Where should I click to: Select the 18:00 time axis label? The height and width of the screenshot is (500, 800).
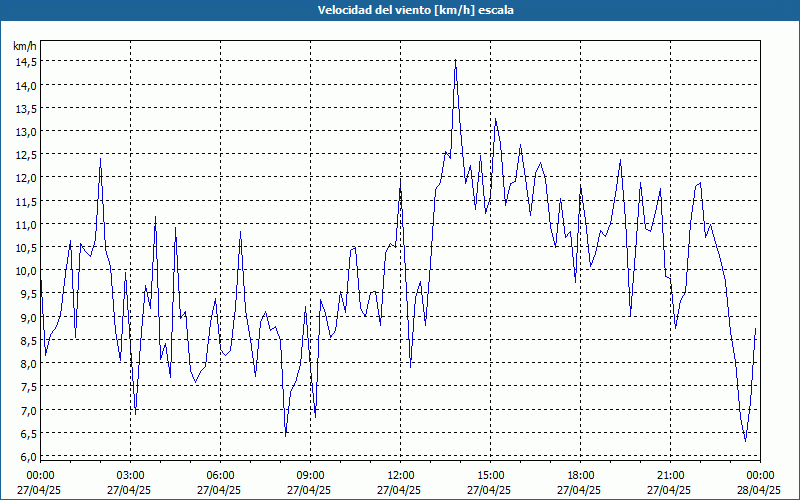click(581, 476)
